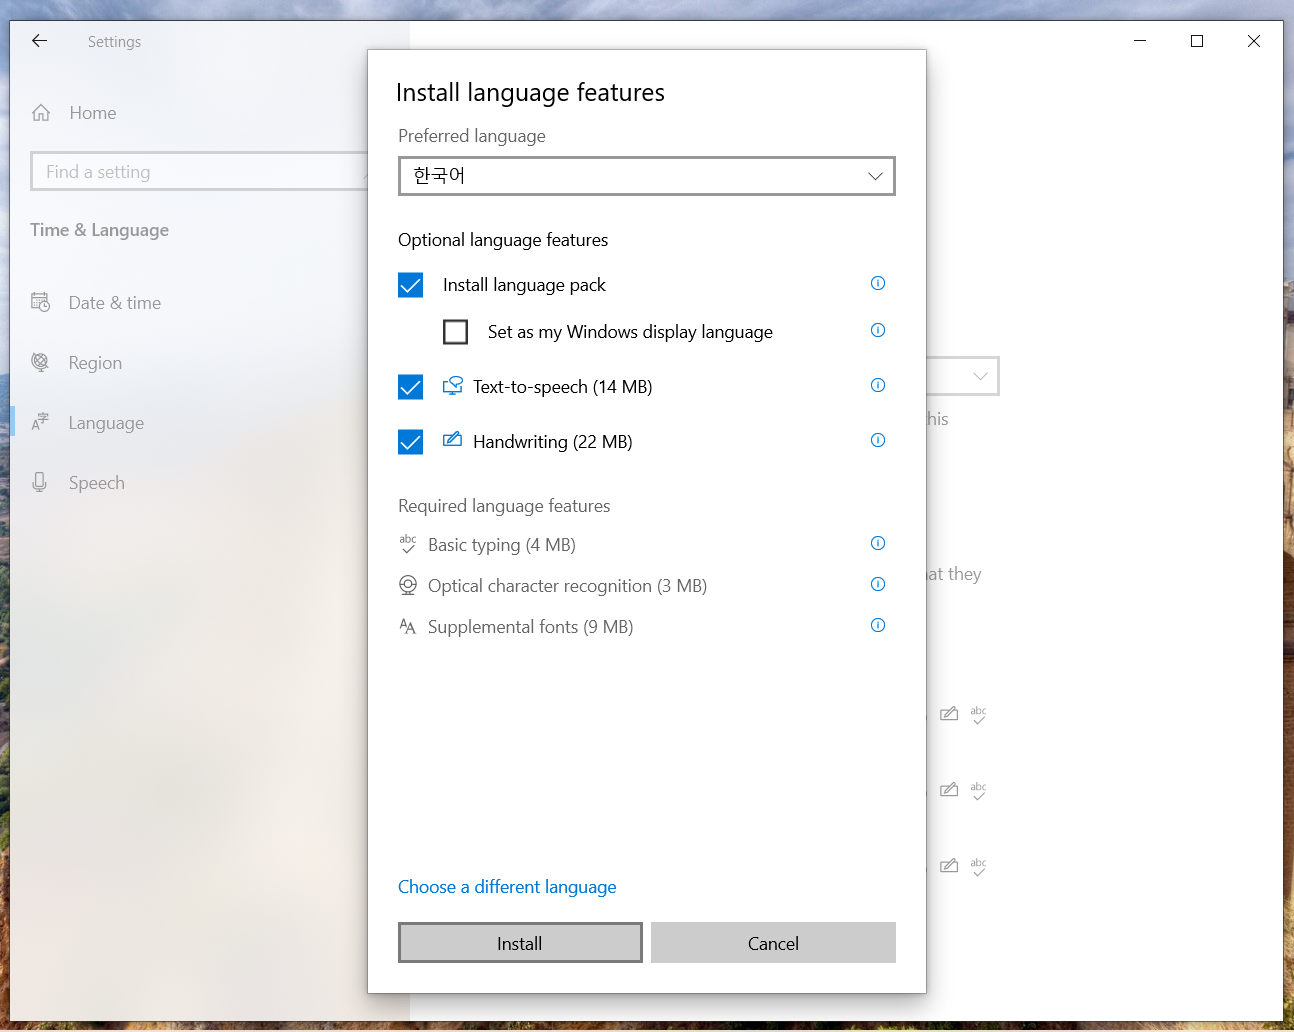Go back using the Settings back arrow
This screenshot has height=1032, width=1294.
pyautogui.click(x=40, y=41)
